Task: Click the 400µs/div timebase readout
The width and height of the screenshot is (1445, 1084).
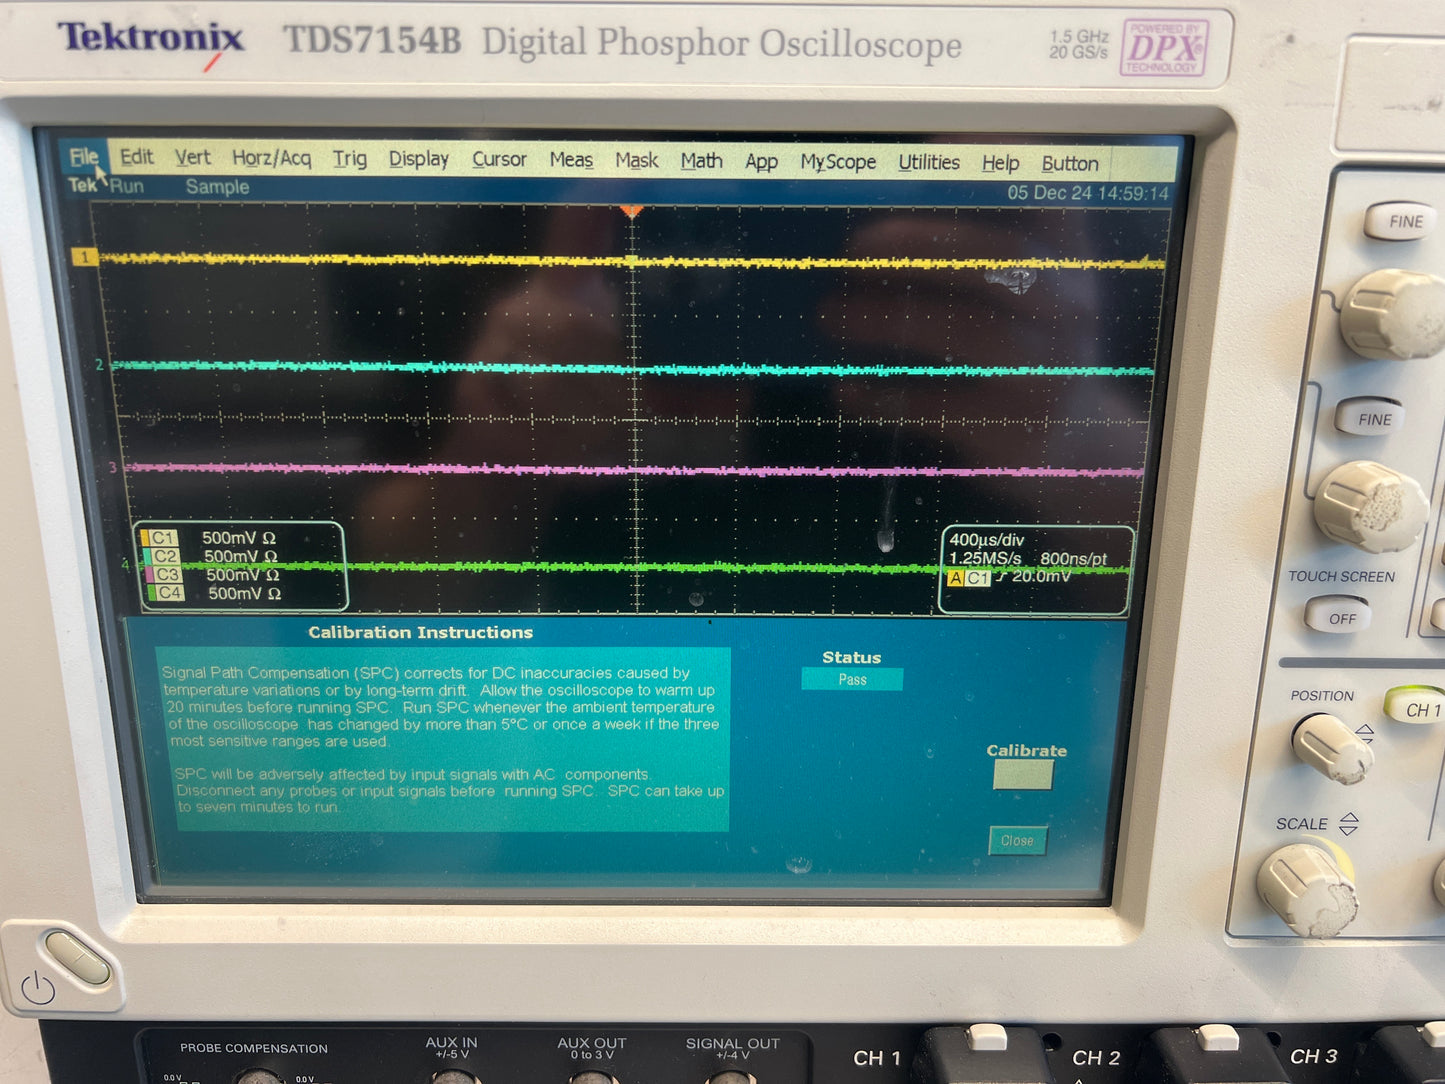Action: [987, 540]
